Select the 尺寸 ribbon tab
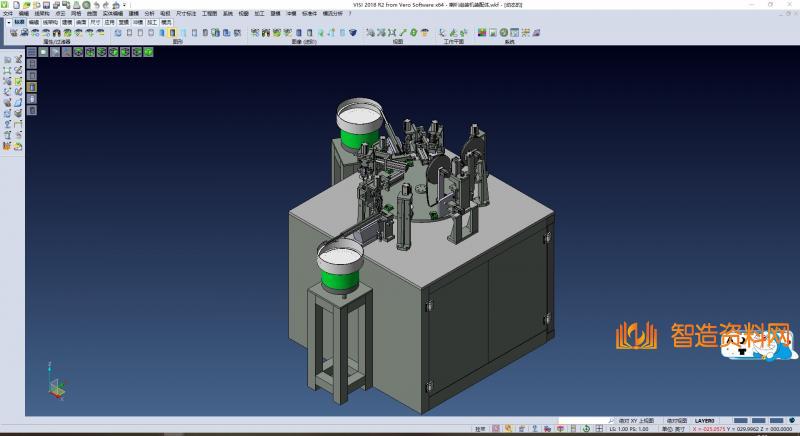Viewport: 800px width, 436px height. pos(95,21)
